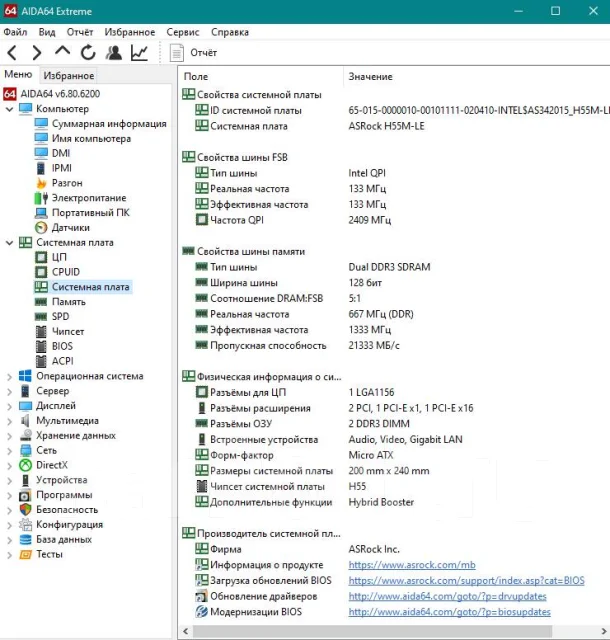The width and height of the screenshot is (610, 640).
Task: Select SPD item in tree
Action: 60,316
